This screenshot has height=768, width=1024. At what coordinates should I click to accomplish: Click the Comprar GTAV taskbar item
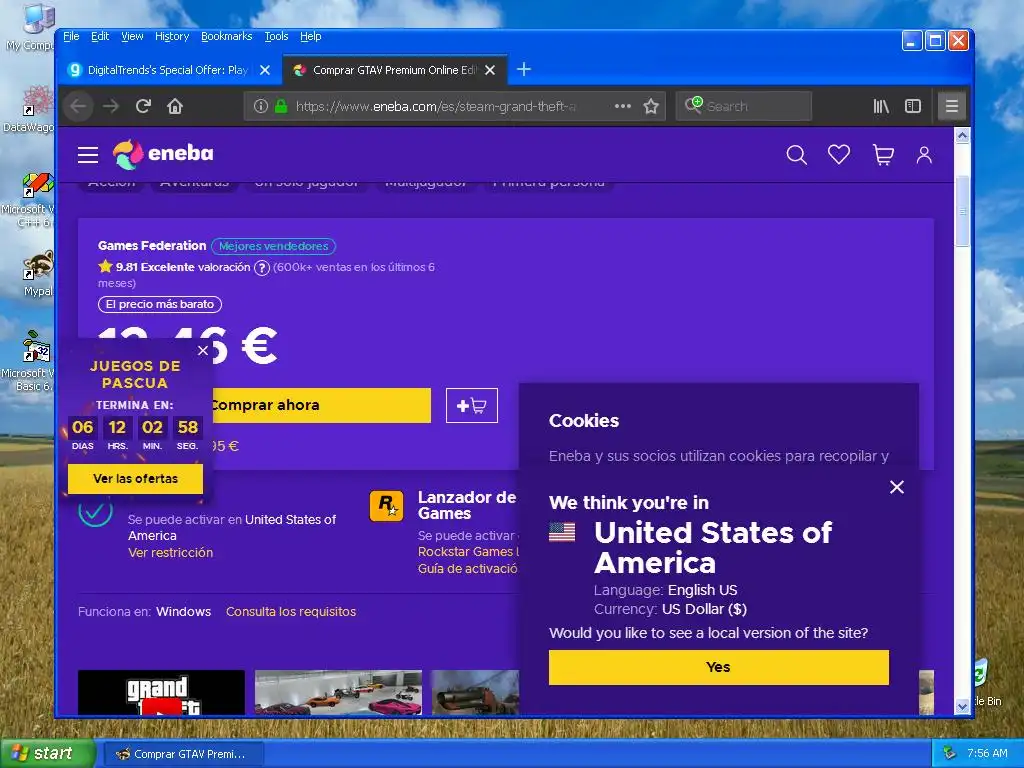pos(183,754)
